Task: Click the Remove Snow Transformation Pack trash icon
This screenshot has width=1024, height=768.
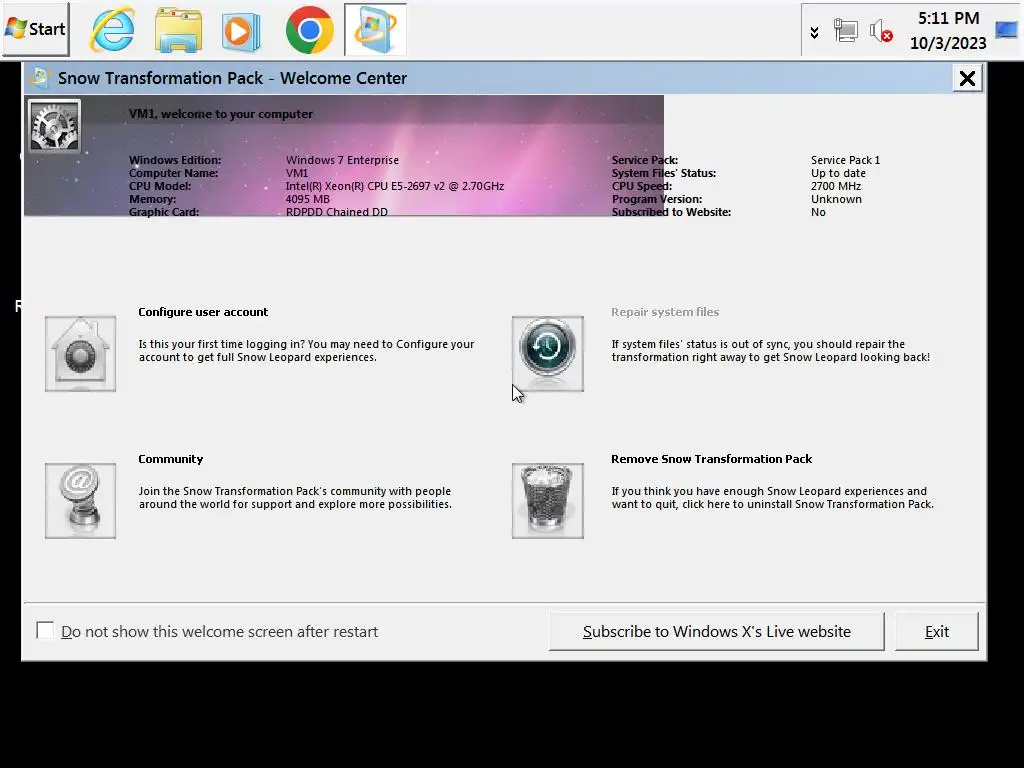Action: (547, 501)
